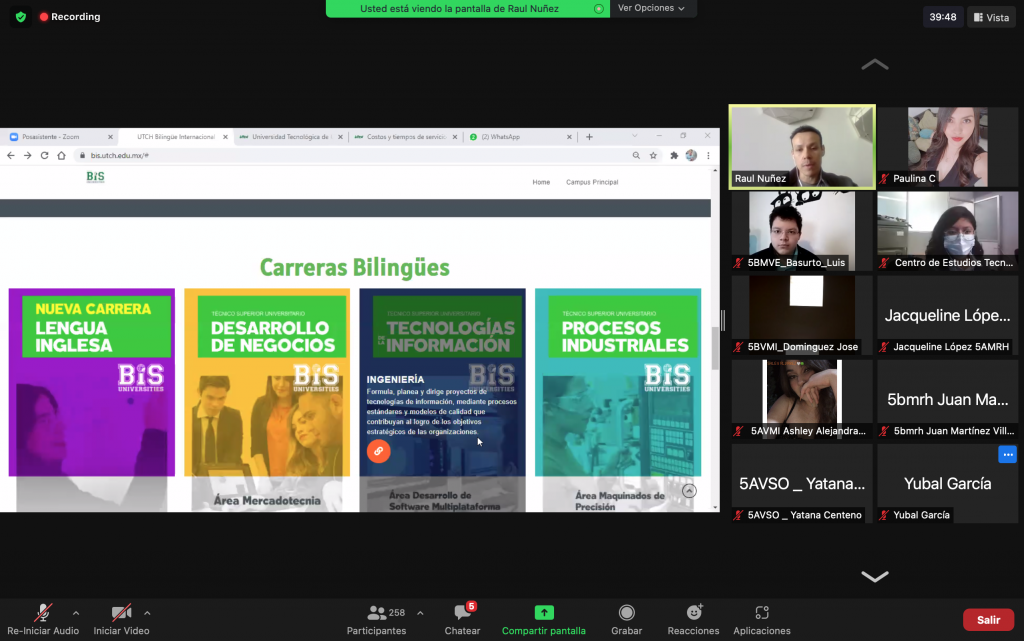The width and height of the screenshot is (1024, 641).
Task: Expand video options caret beside camera
Action: tap(147, 613)
